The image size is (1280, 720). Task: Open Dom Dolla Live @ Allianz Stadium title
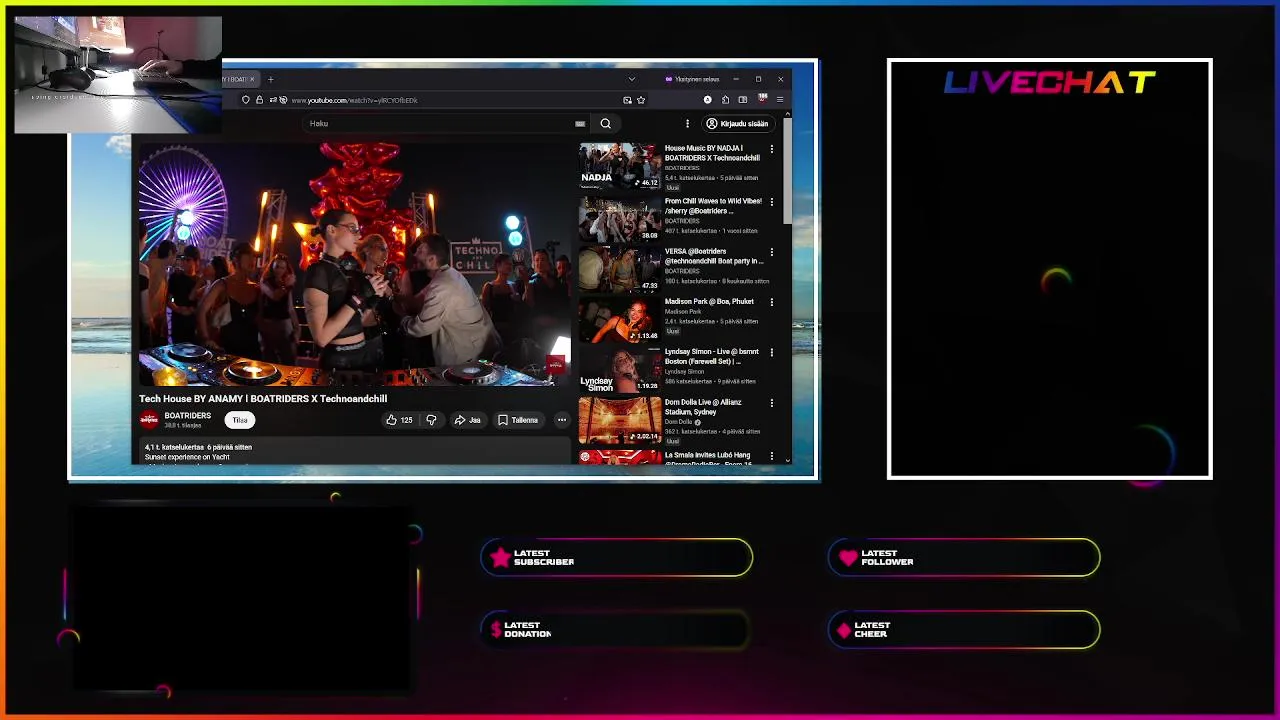click(x=703, y=407)
